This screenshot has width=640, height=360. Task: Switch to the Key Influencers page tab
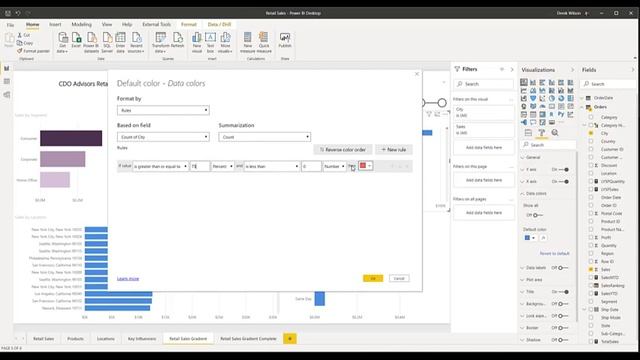tap(142, 339)
